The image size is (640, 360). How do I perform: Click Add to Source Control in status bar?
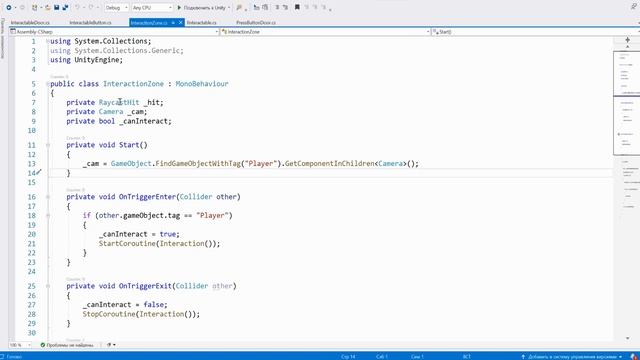coord(571,357)
